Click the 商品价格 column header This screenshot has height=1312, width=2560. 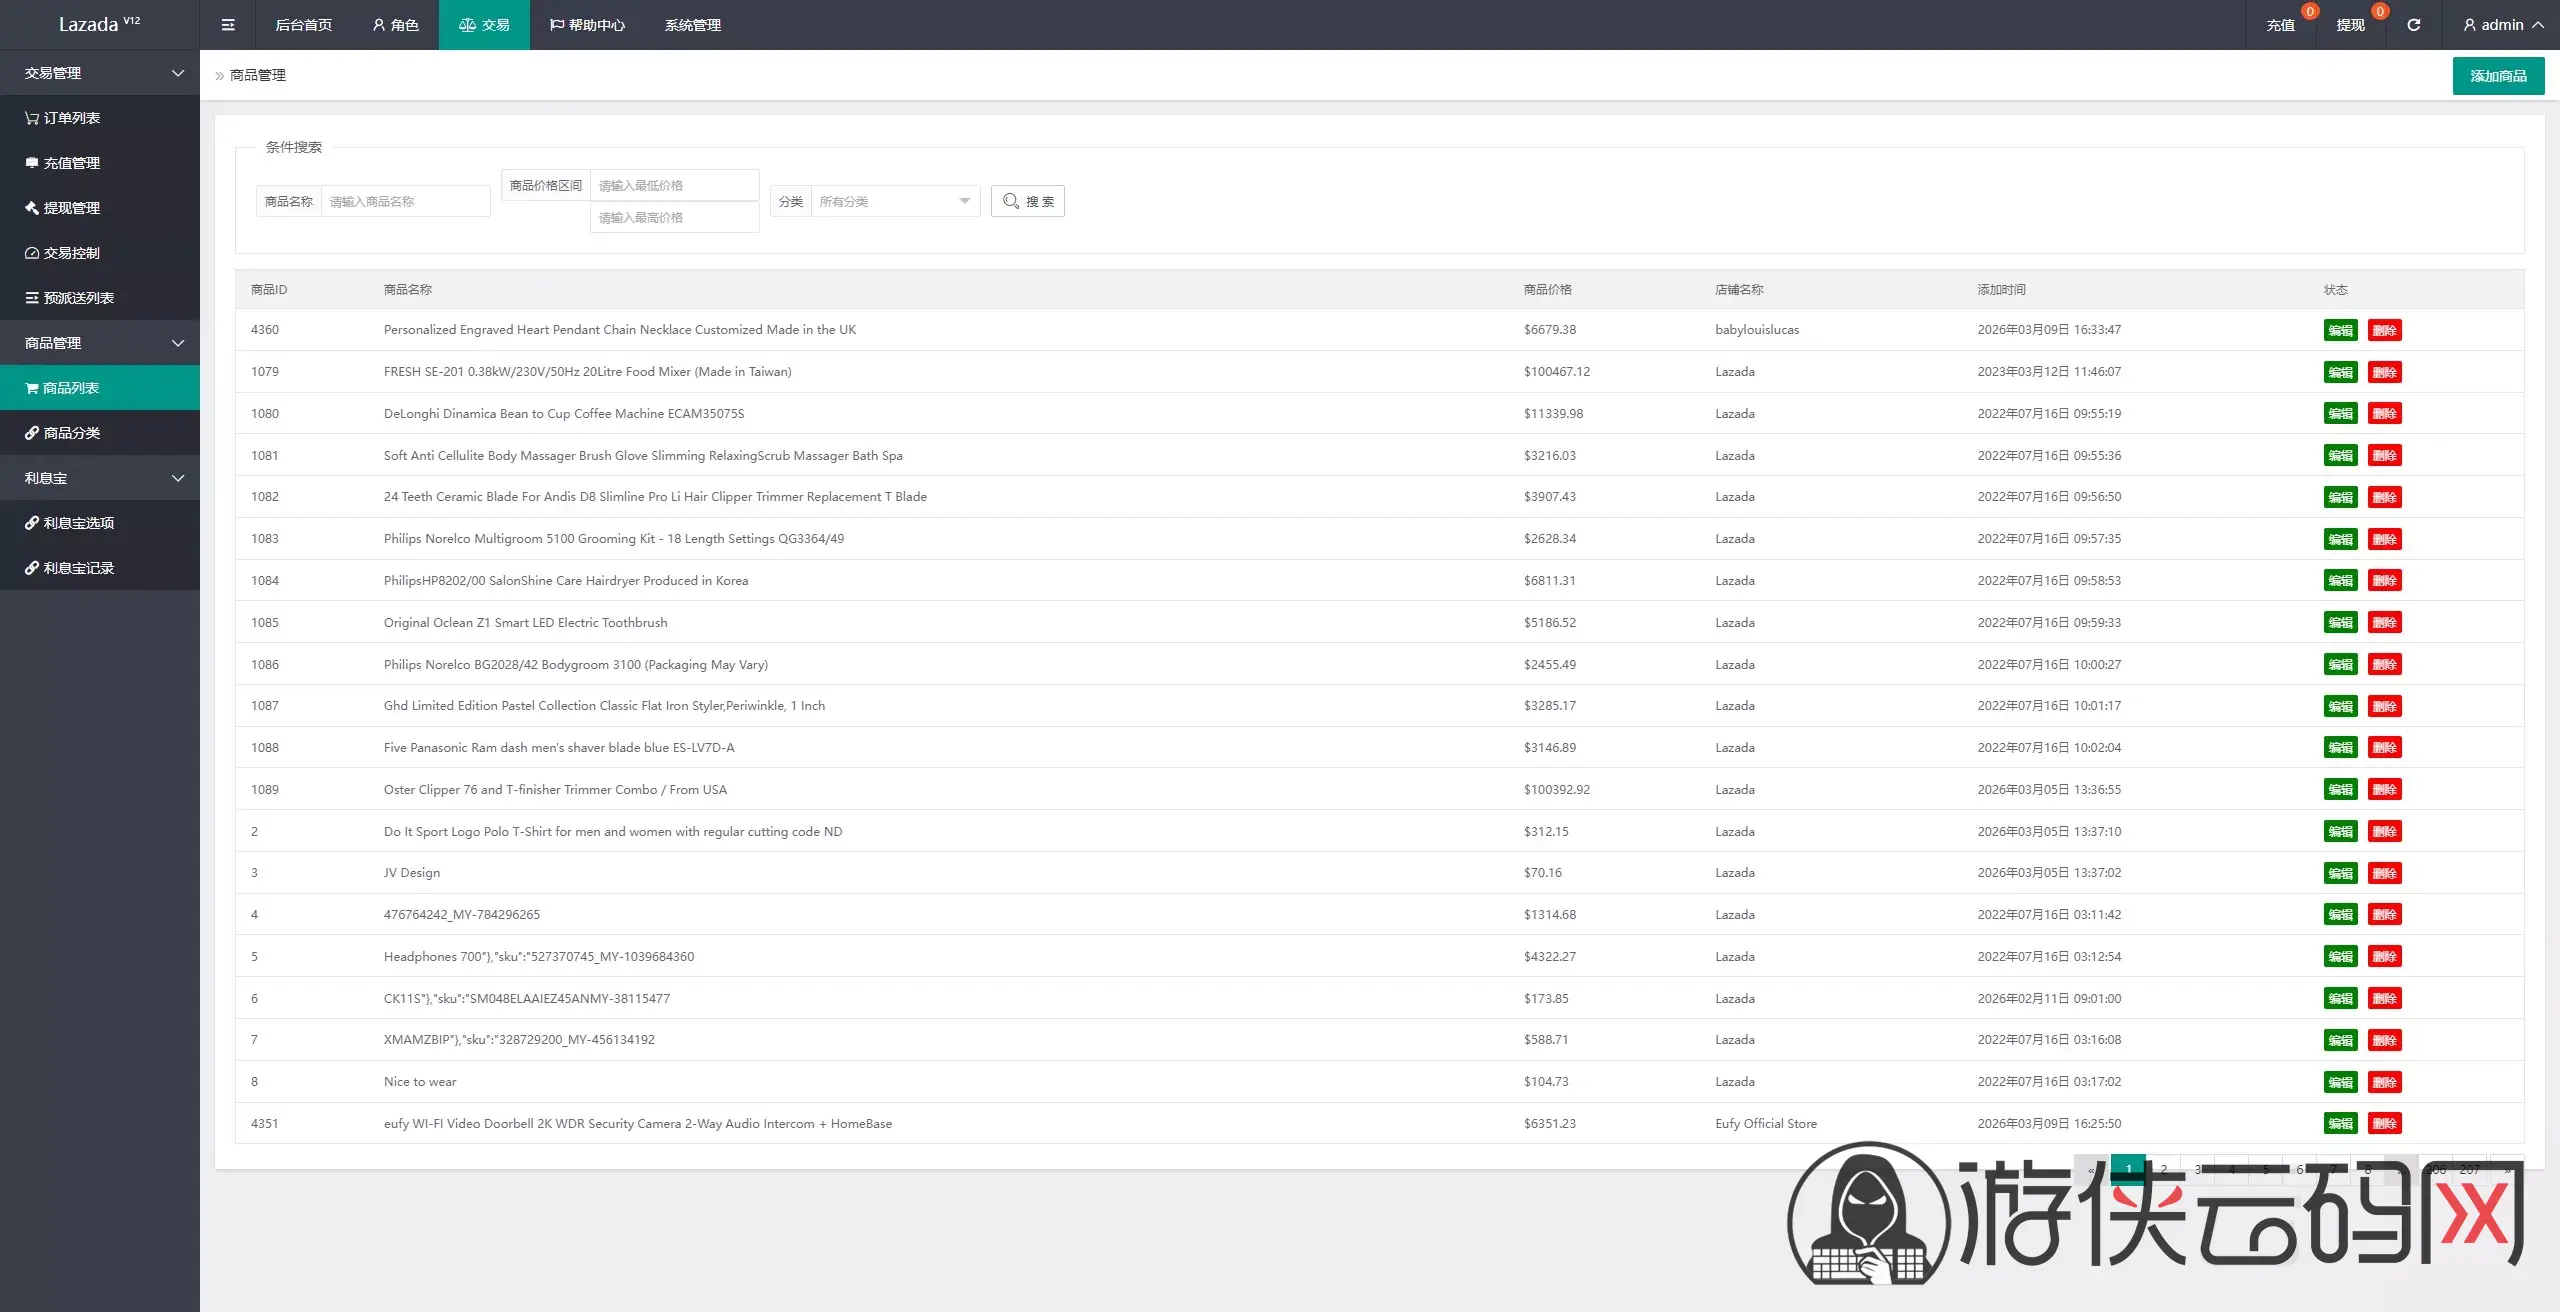click(x=1548, y=290)
